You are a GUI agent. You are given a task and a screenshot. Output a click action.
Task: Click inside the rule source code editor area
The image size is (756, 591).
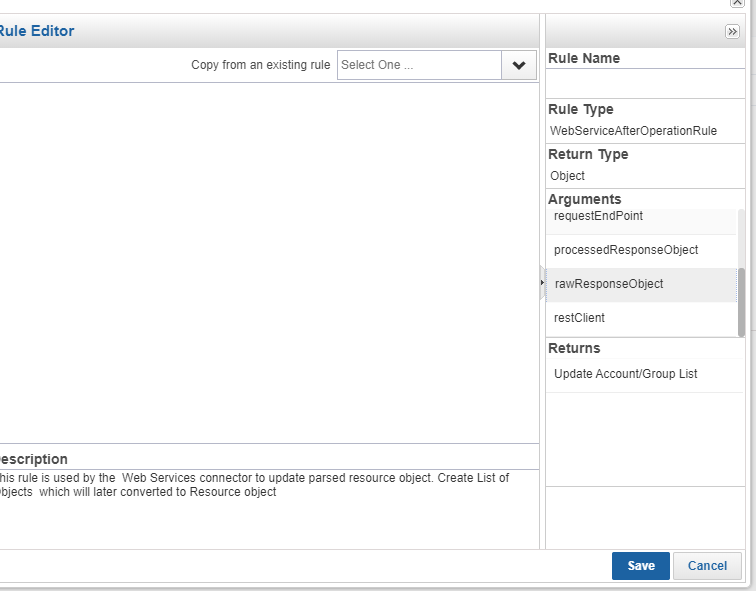point(268,260)
